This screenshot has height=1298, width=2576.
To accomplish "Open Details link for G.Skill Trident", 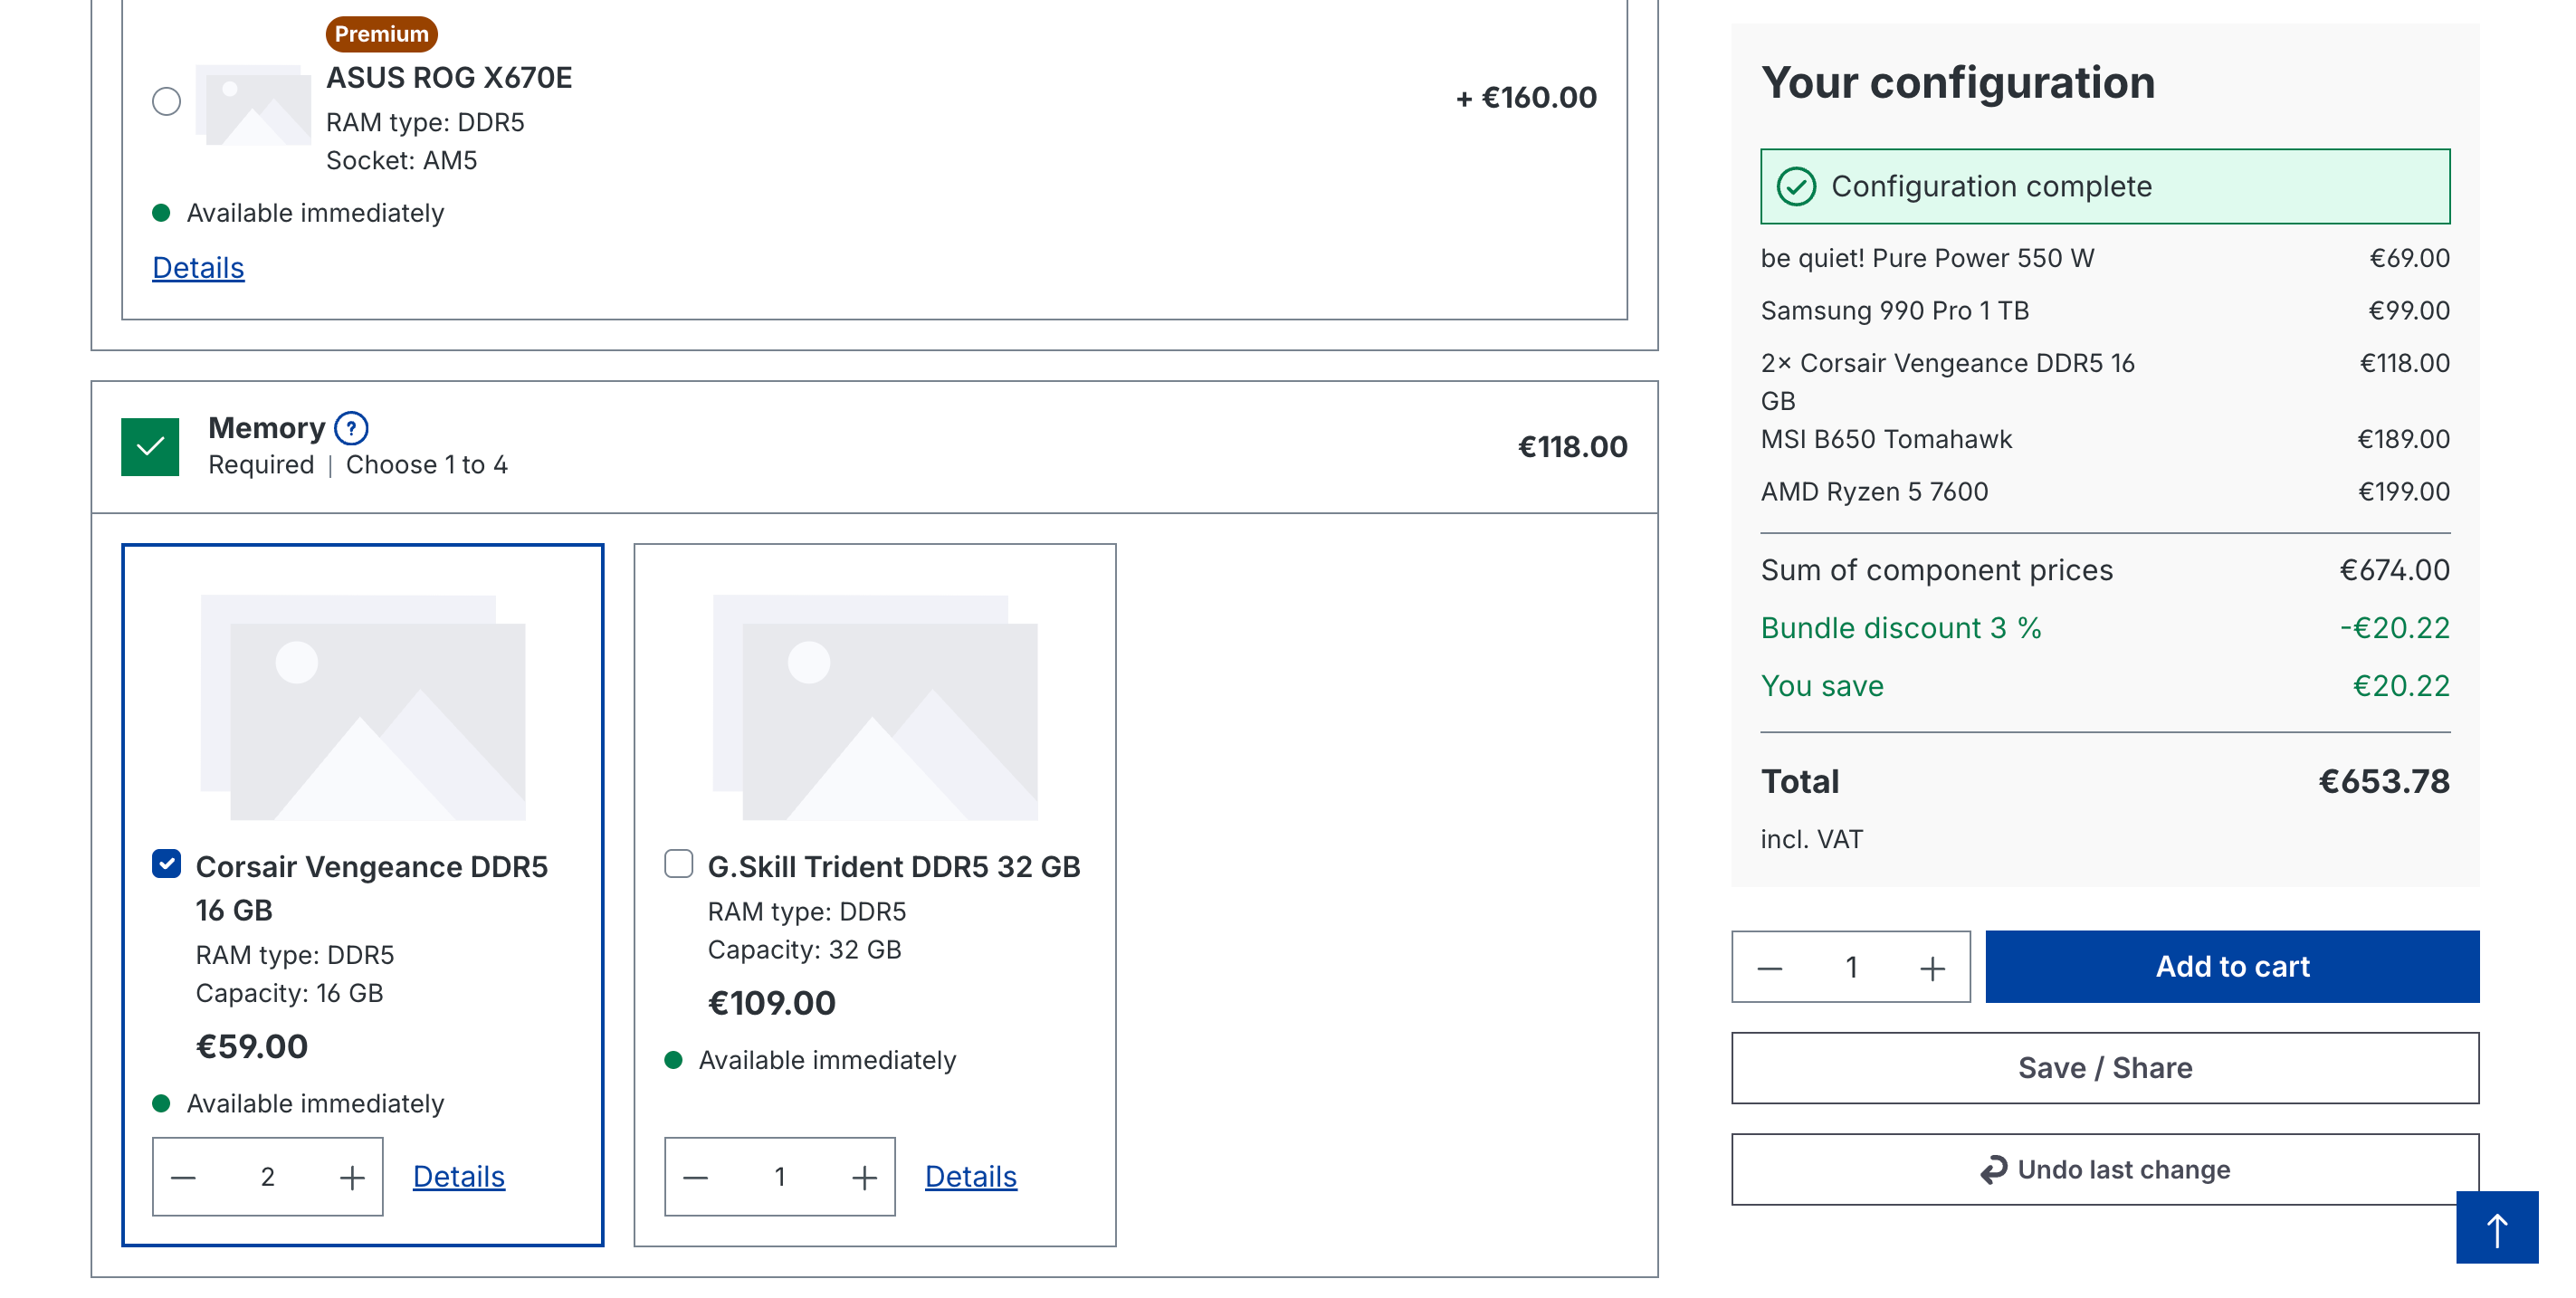I will click(971, 1177).
